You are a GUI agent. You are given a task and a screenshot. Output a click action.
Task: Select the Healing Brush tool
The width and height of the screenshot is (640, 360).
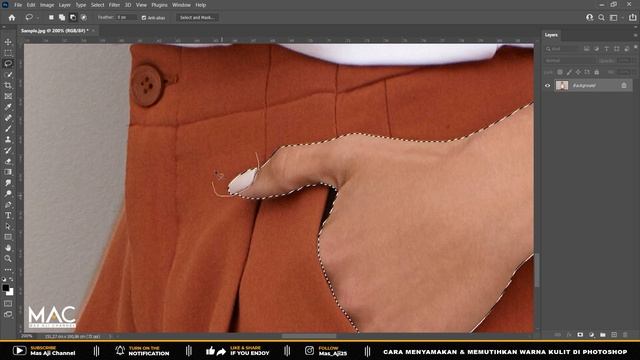coord(8,118)
